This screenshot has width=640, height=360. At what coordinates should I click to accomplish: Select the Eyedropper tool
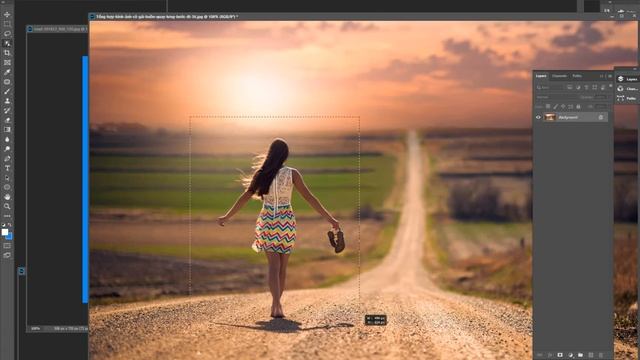coord(7,72)
